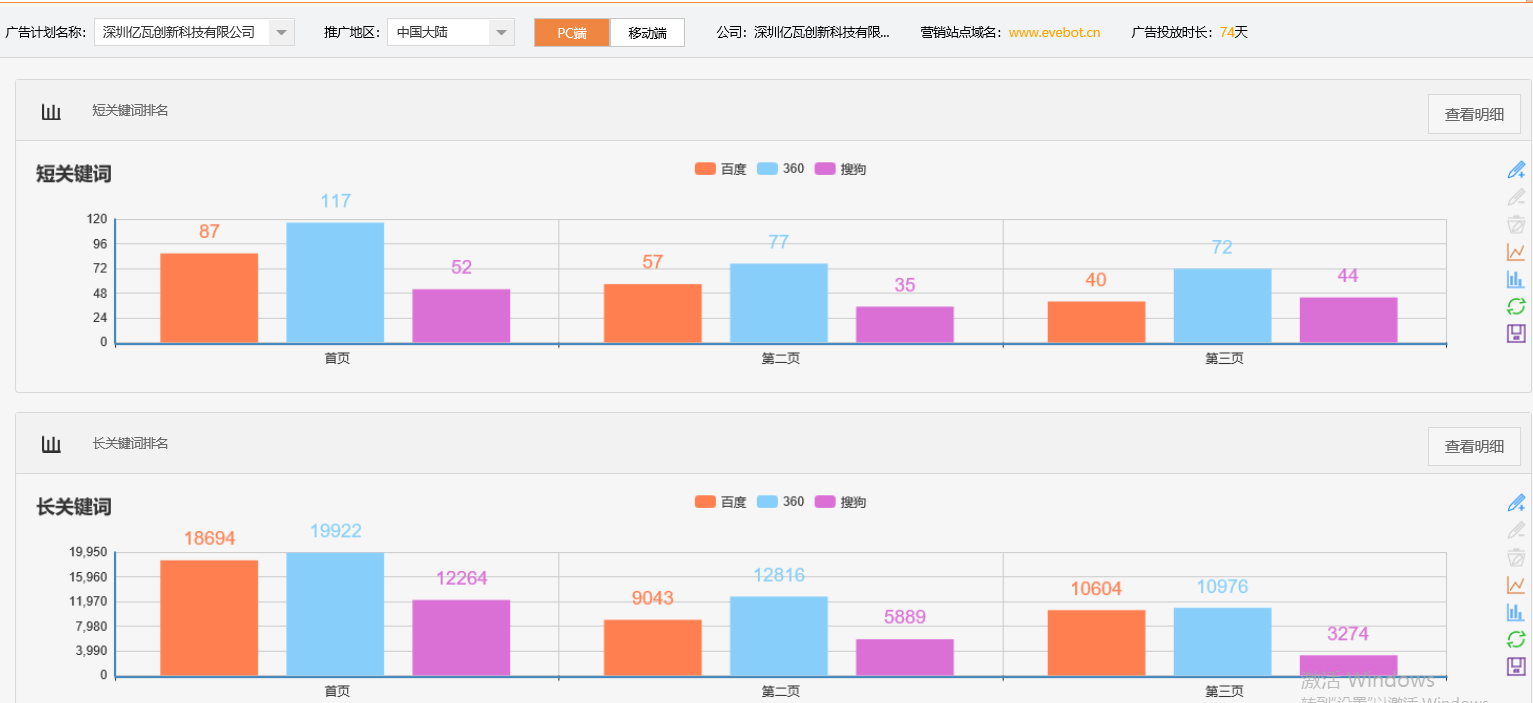Screen dimensions: 1533x703
Task: Save the 长关键词 chart as an image
Action: pos(1516,666)
